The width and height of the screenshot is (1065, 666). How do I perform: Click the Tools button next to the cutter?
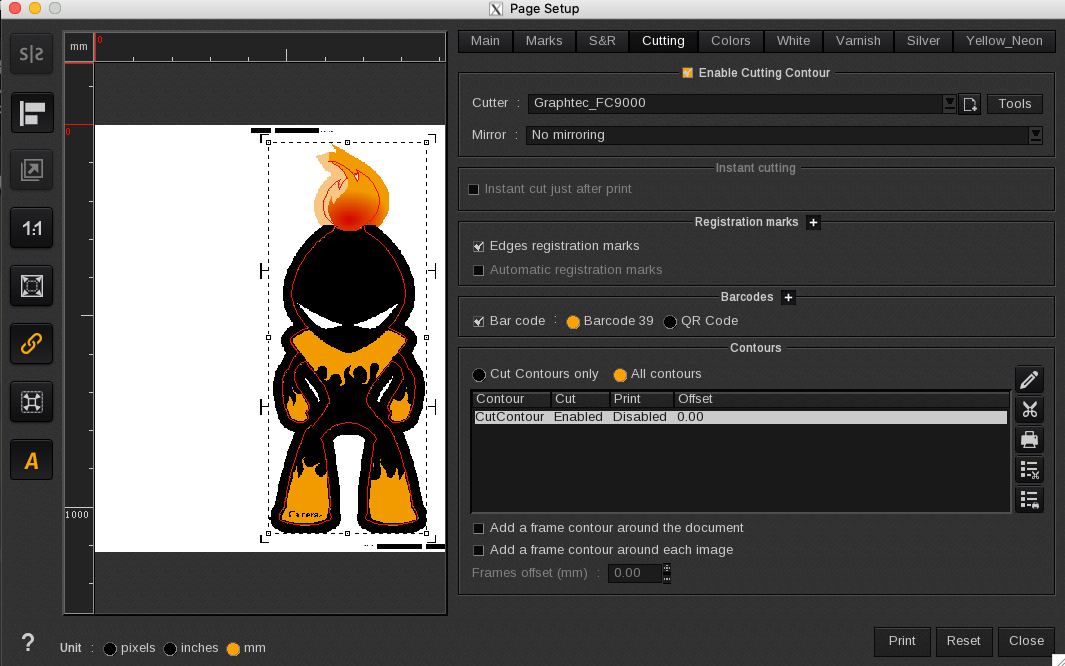point(1014,103)
